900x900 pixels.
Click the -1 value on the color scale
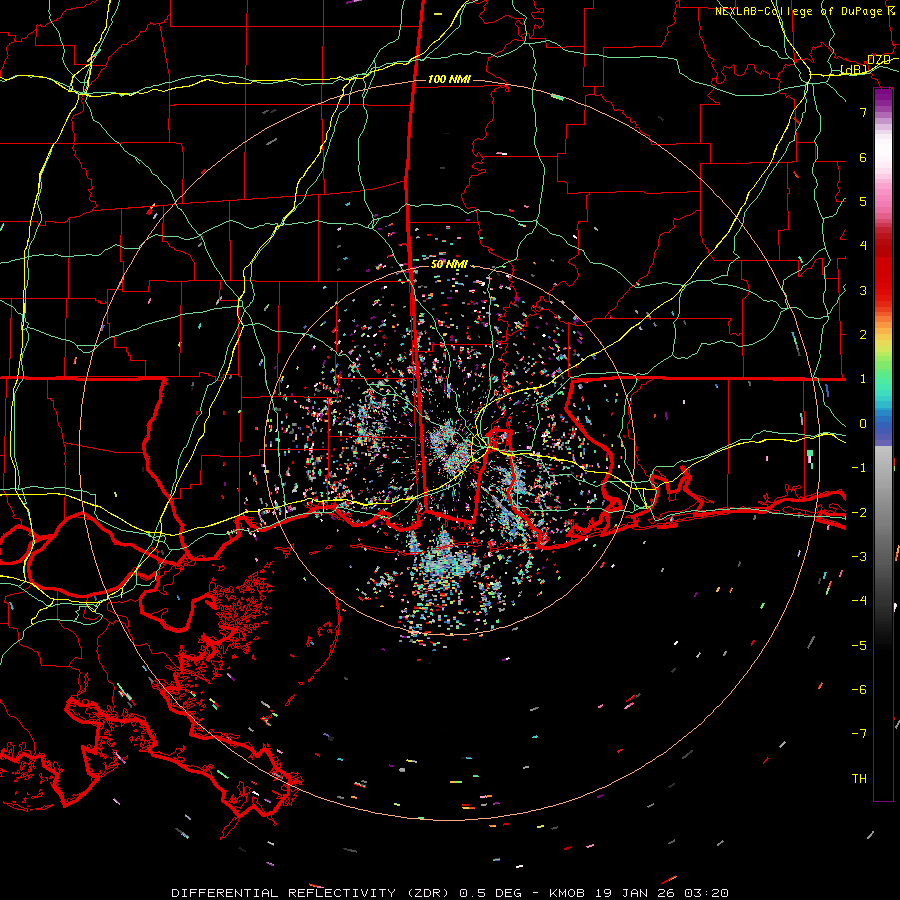coord(859,468)
